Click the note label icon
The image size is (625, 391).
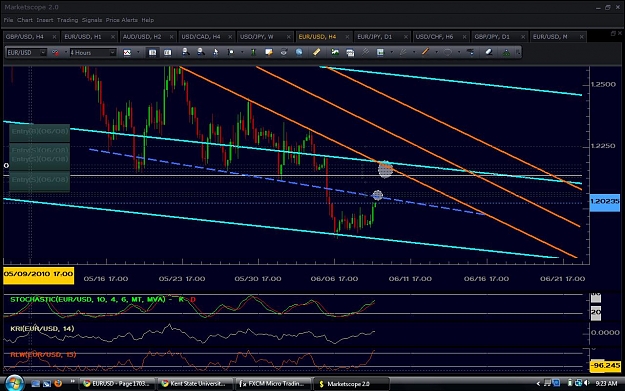click(269, 52)
